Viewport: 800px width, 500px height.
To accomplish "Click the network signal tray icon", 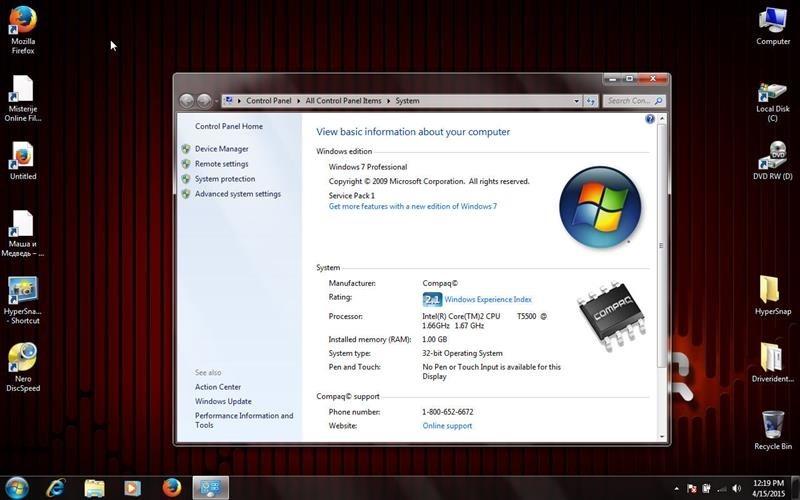I will coord(721,489).
